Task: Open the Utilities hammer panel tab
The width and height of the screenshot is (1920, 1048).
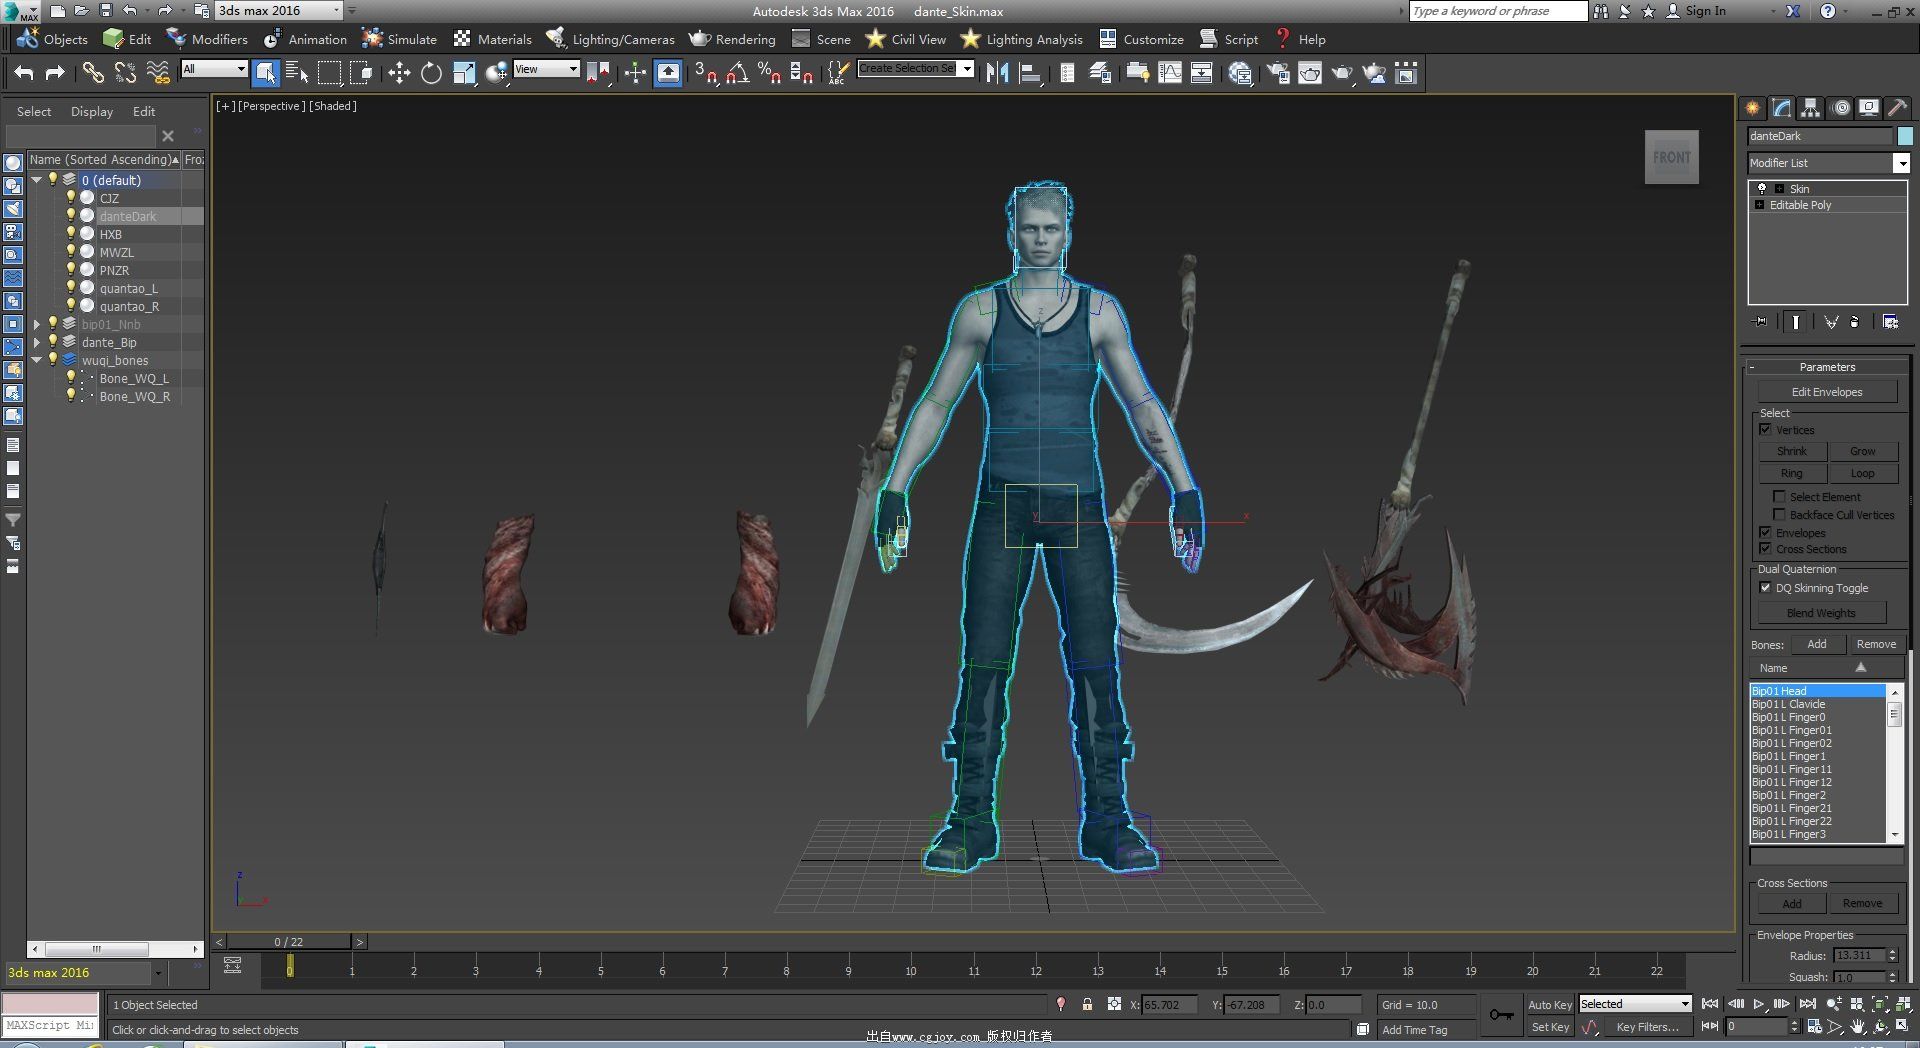Action: [1897, 108]
